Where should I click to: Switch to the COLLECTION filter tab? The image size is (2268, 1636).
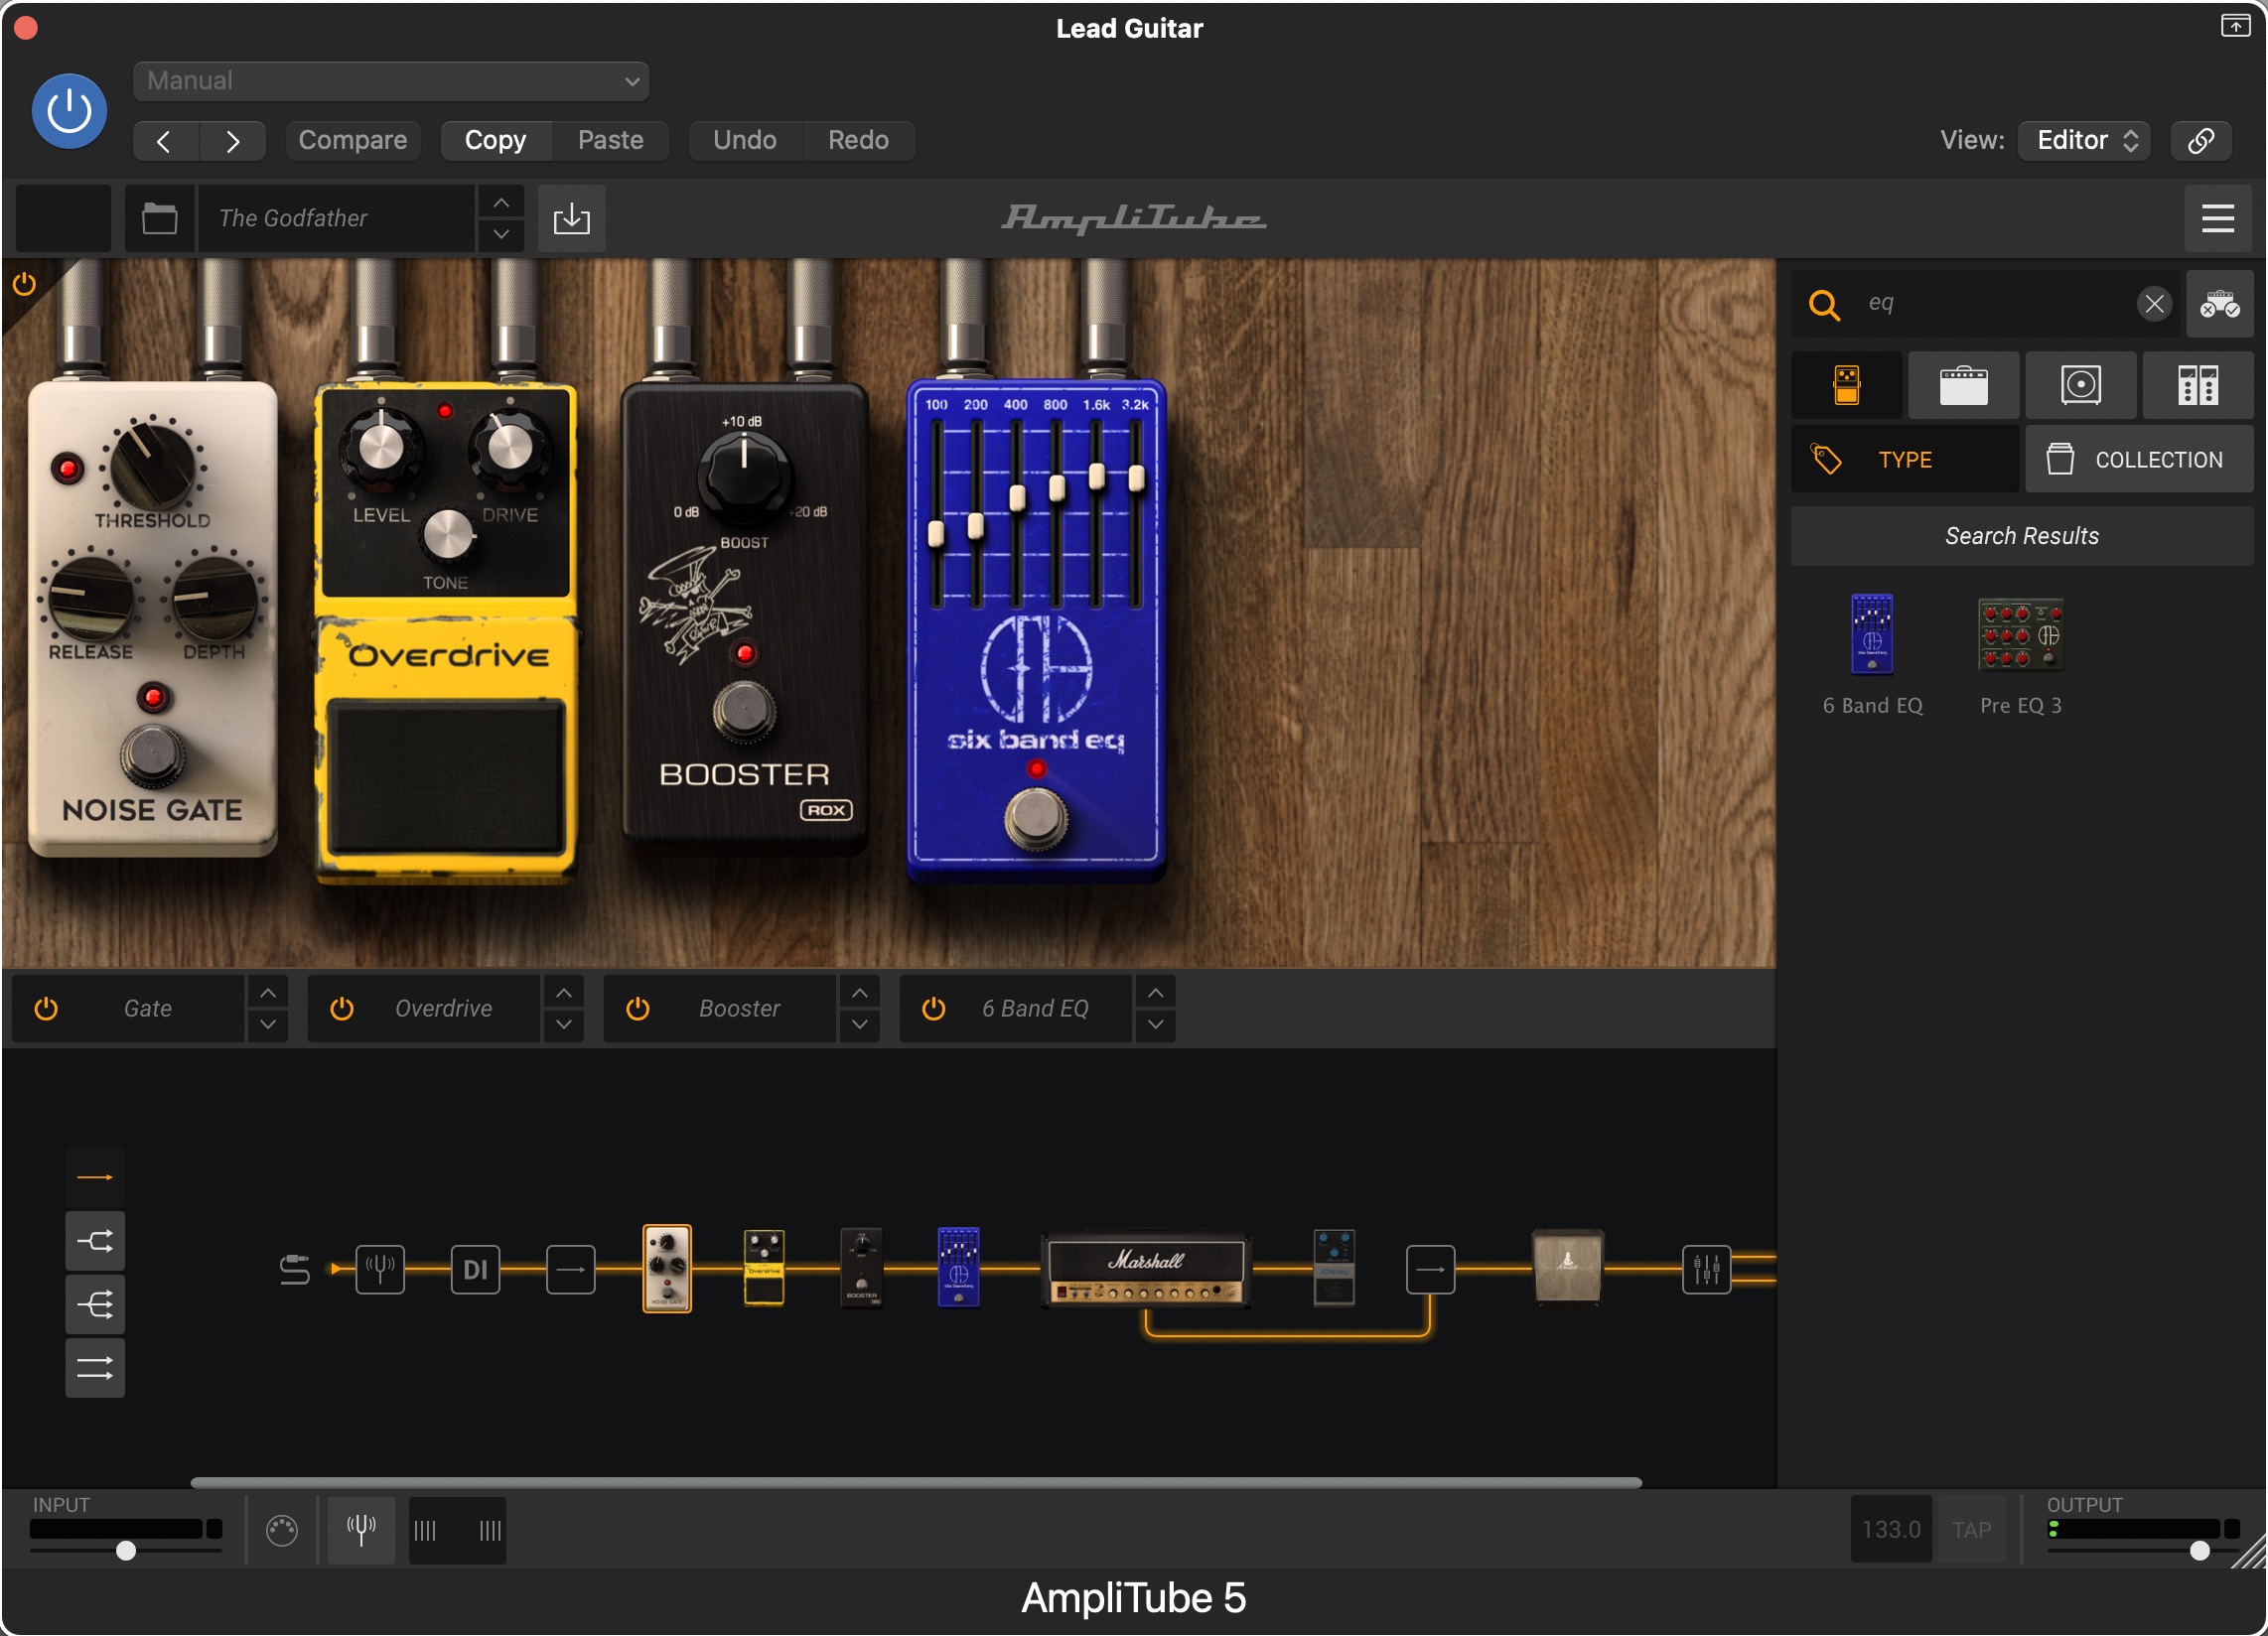click(x=2140, y=460)
